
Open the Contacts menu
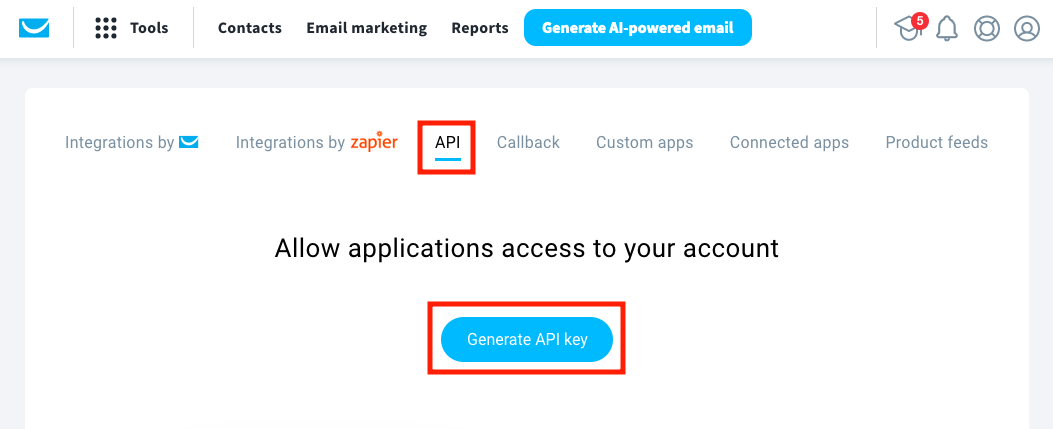tap(250, 28)
